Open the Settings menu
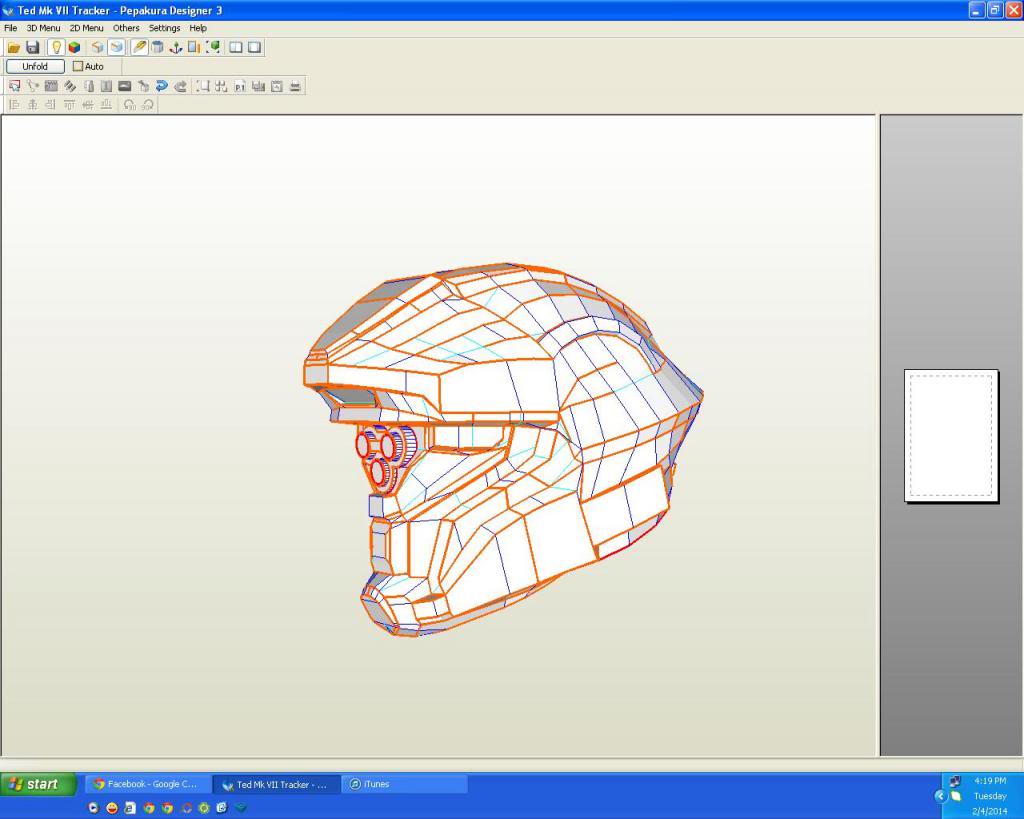This screenshot has width=1024, height=819. (164, 28)
